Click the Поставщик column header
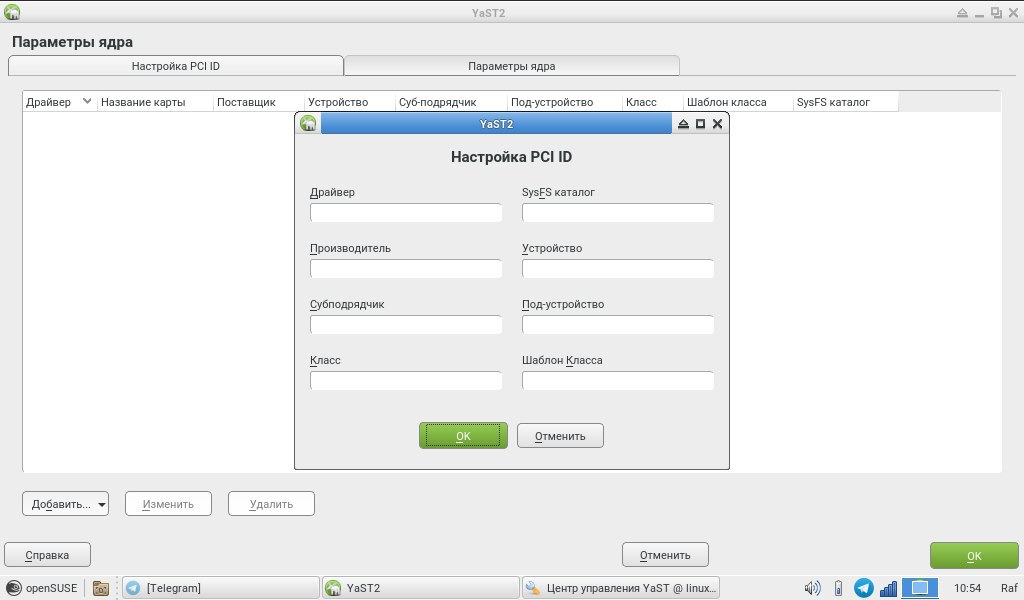 point(259,102)
